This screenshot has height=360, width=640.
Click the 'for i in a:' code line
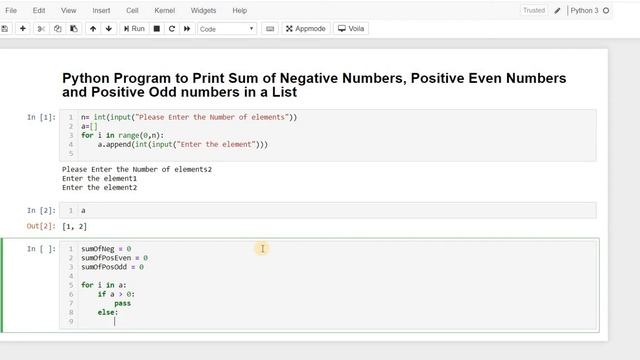pyautogui.click(x=104, y=285)
